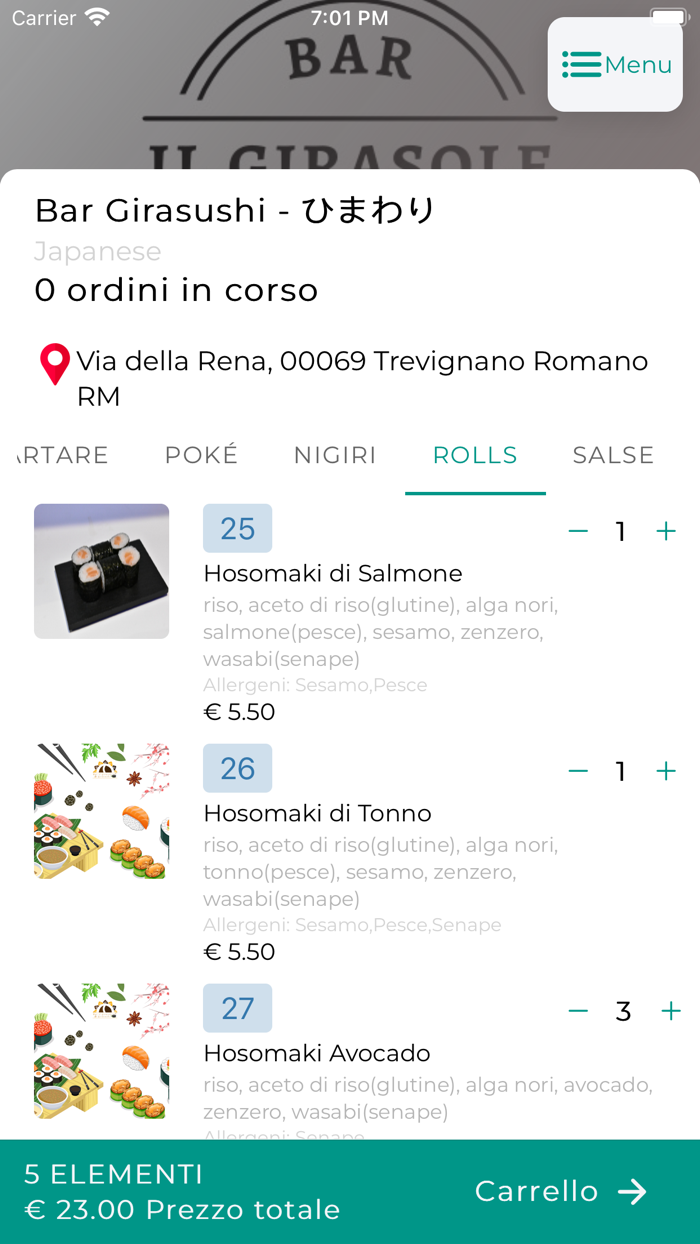
Task: Select the SALSE tab
Action: (x=613, y=455)
